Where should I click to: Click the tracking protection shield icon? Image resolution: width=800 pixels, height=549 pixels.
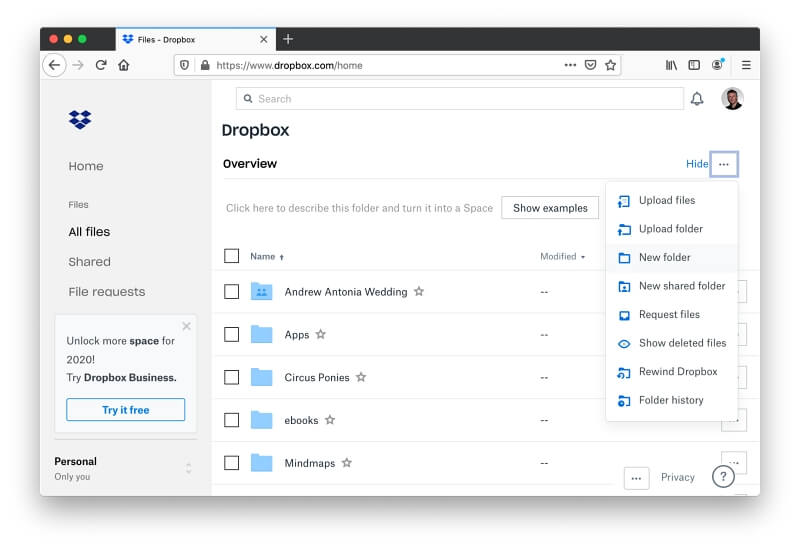tap(185, 65)
